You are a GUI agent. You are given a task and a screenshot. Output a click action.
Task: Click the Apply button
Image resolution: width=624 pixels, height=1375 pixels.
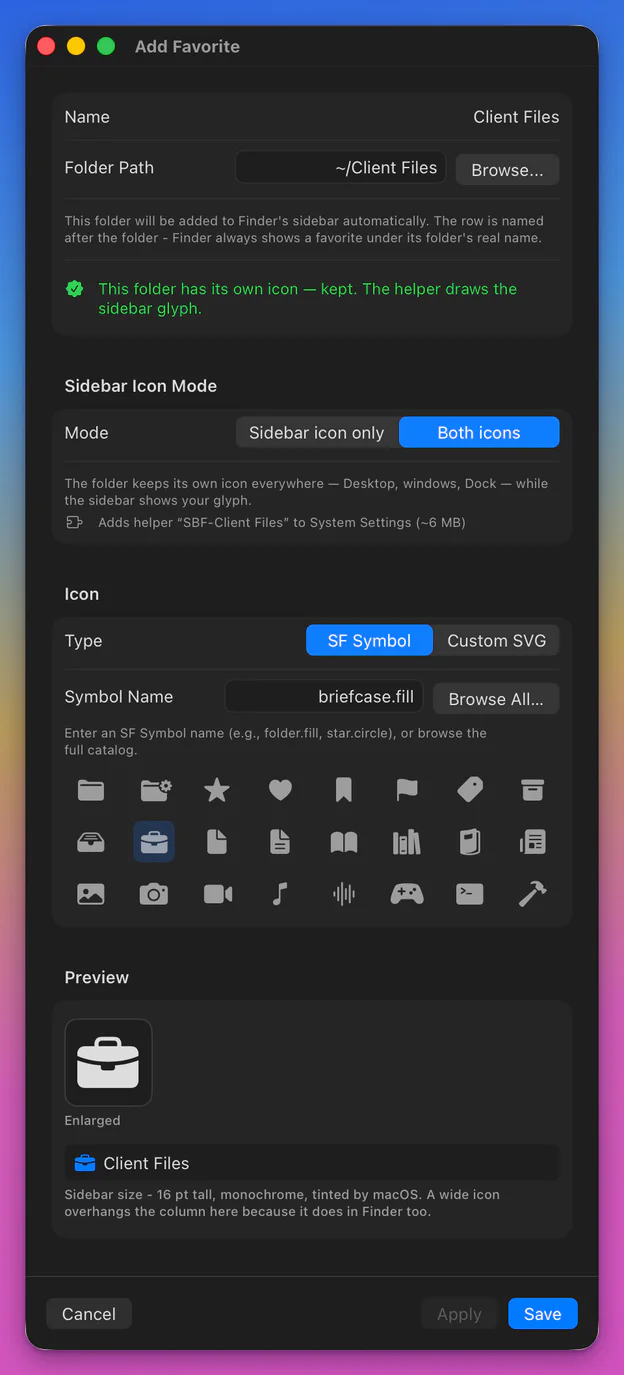pyautogui.click(x=459, y=1314)
